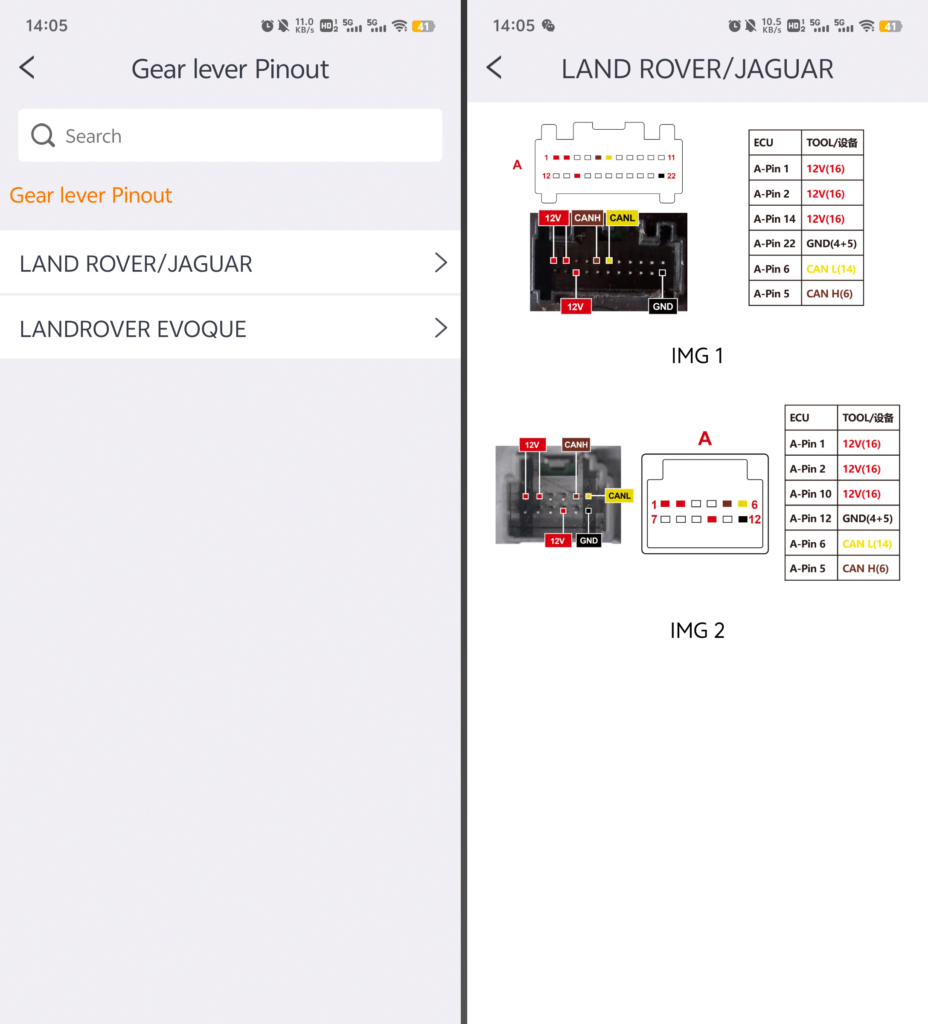928x1024 pixels.
Task: Tap A-Pin 22 cell in first table
Action: (x=775, y=244)
